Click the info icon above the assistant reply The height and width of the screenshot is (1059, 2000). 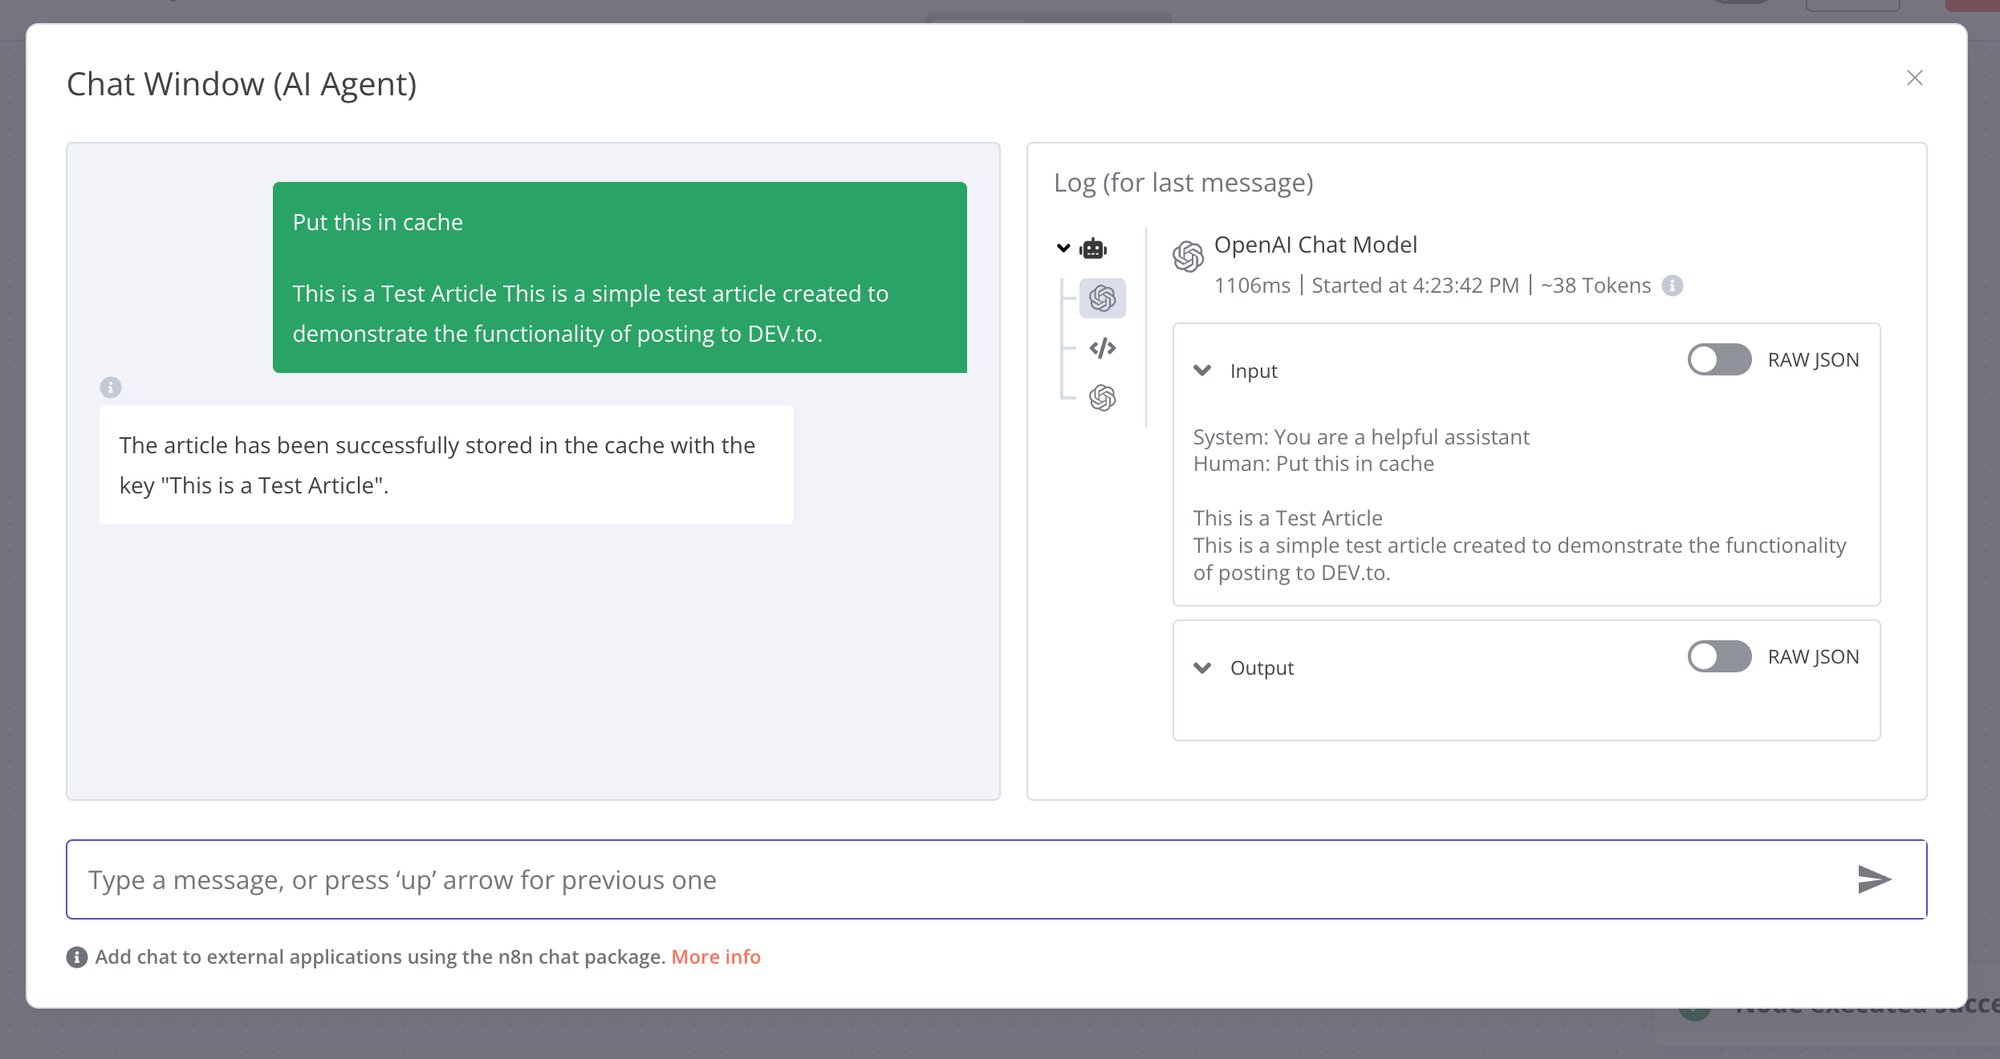point(110,387)
